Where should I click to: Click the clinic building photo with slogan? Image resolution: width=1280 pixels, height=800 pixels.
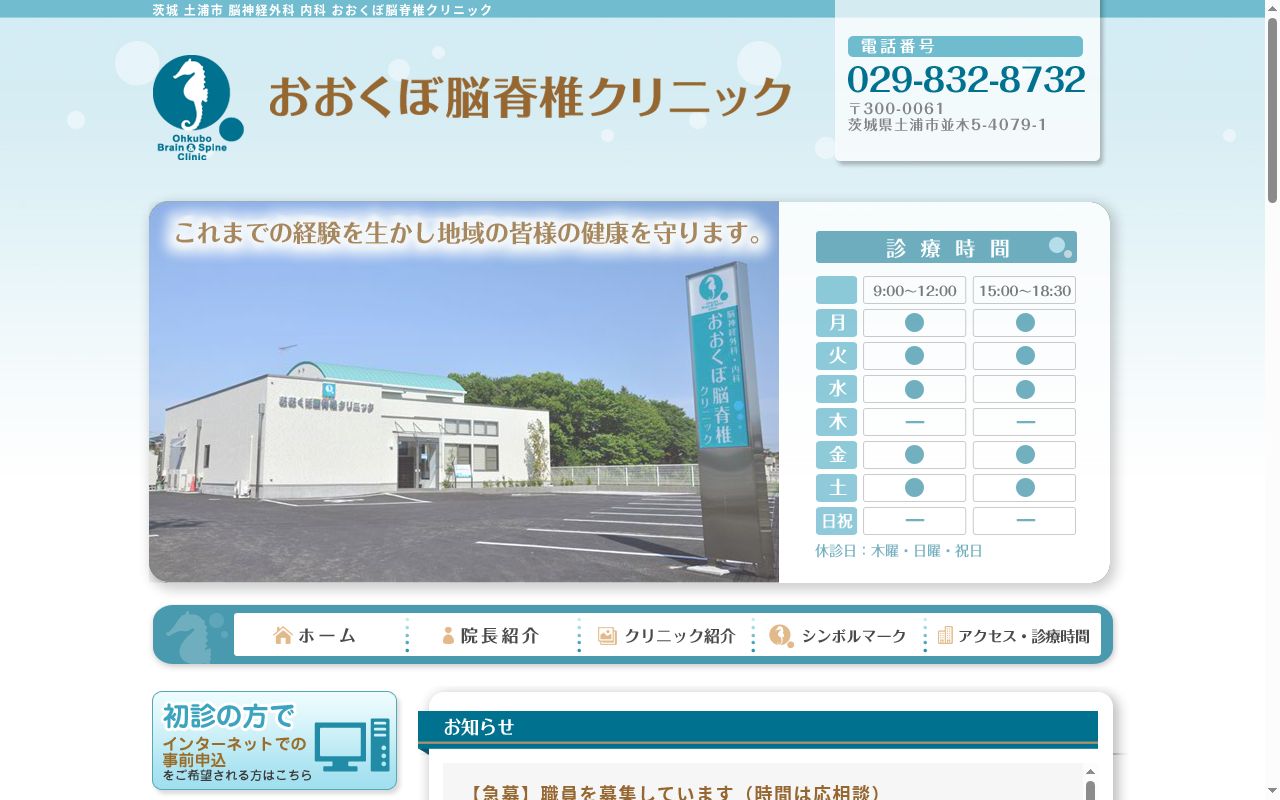coord(464,392)
